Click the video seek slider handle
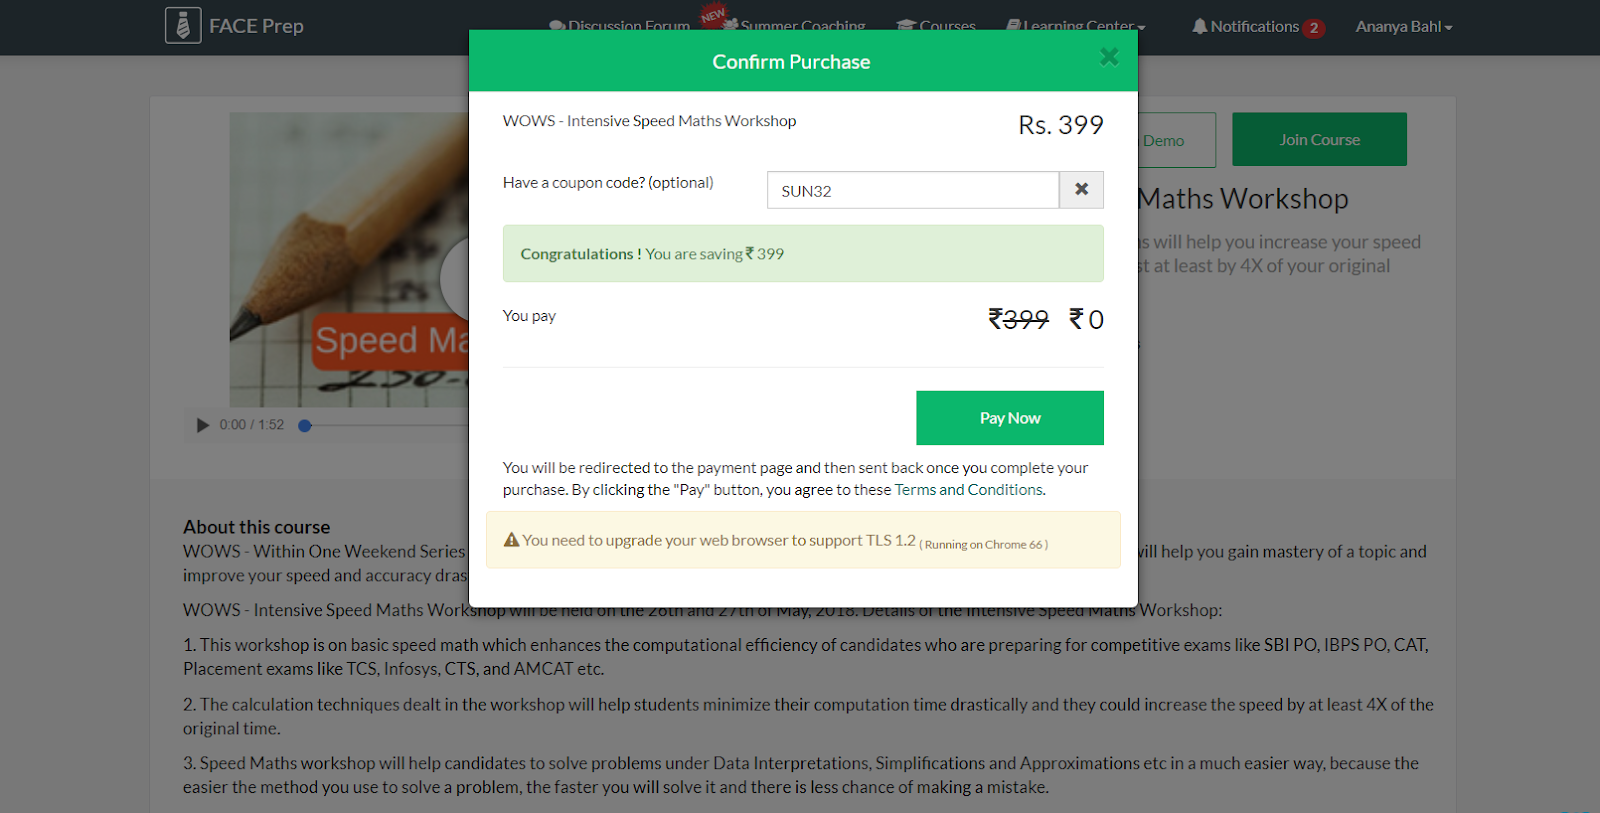 tap(305, 426)
